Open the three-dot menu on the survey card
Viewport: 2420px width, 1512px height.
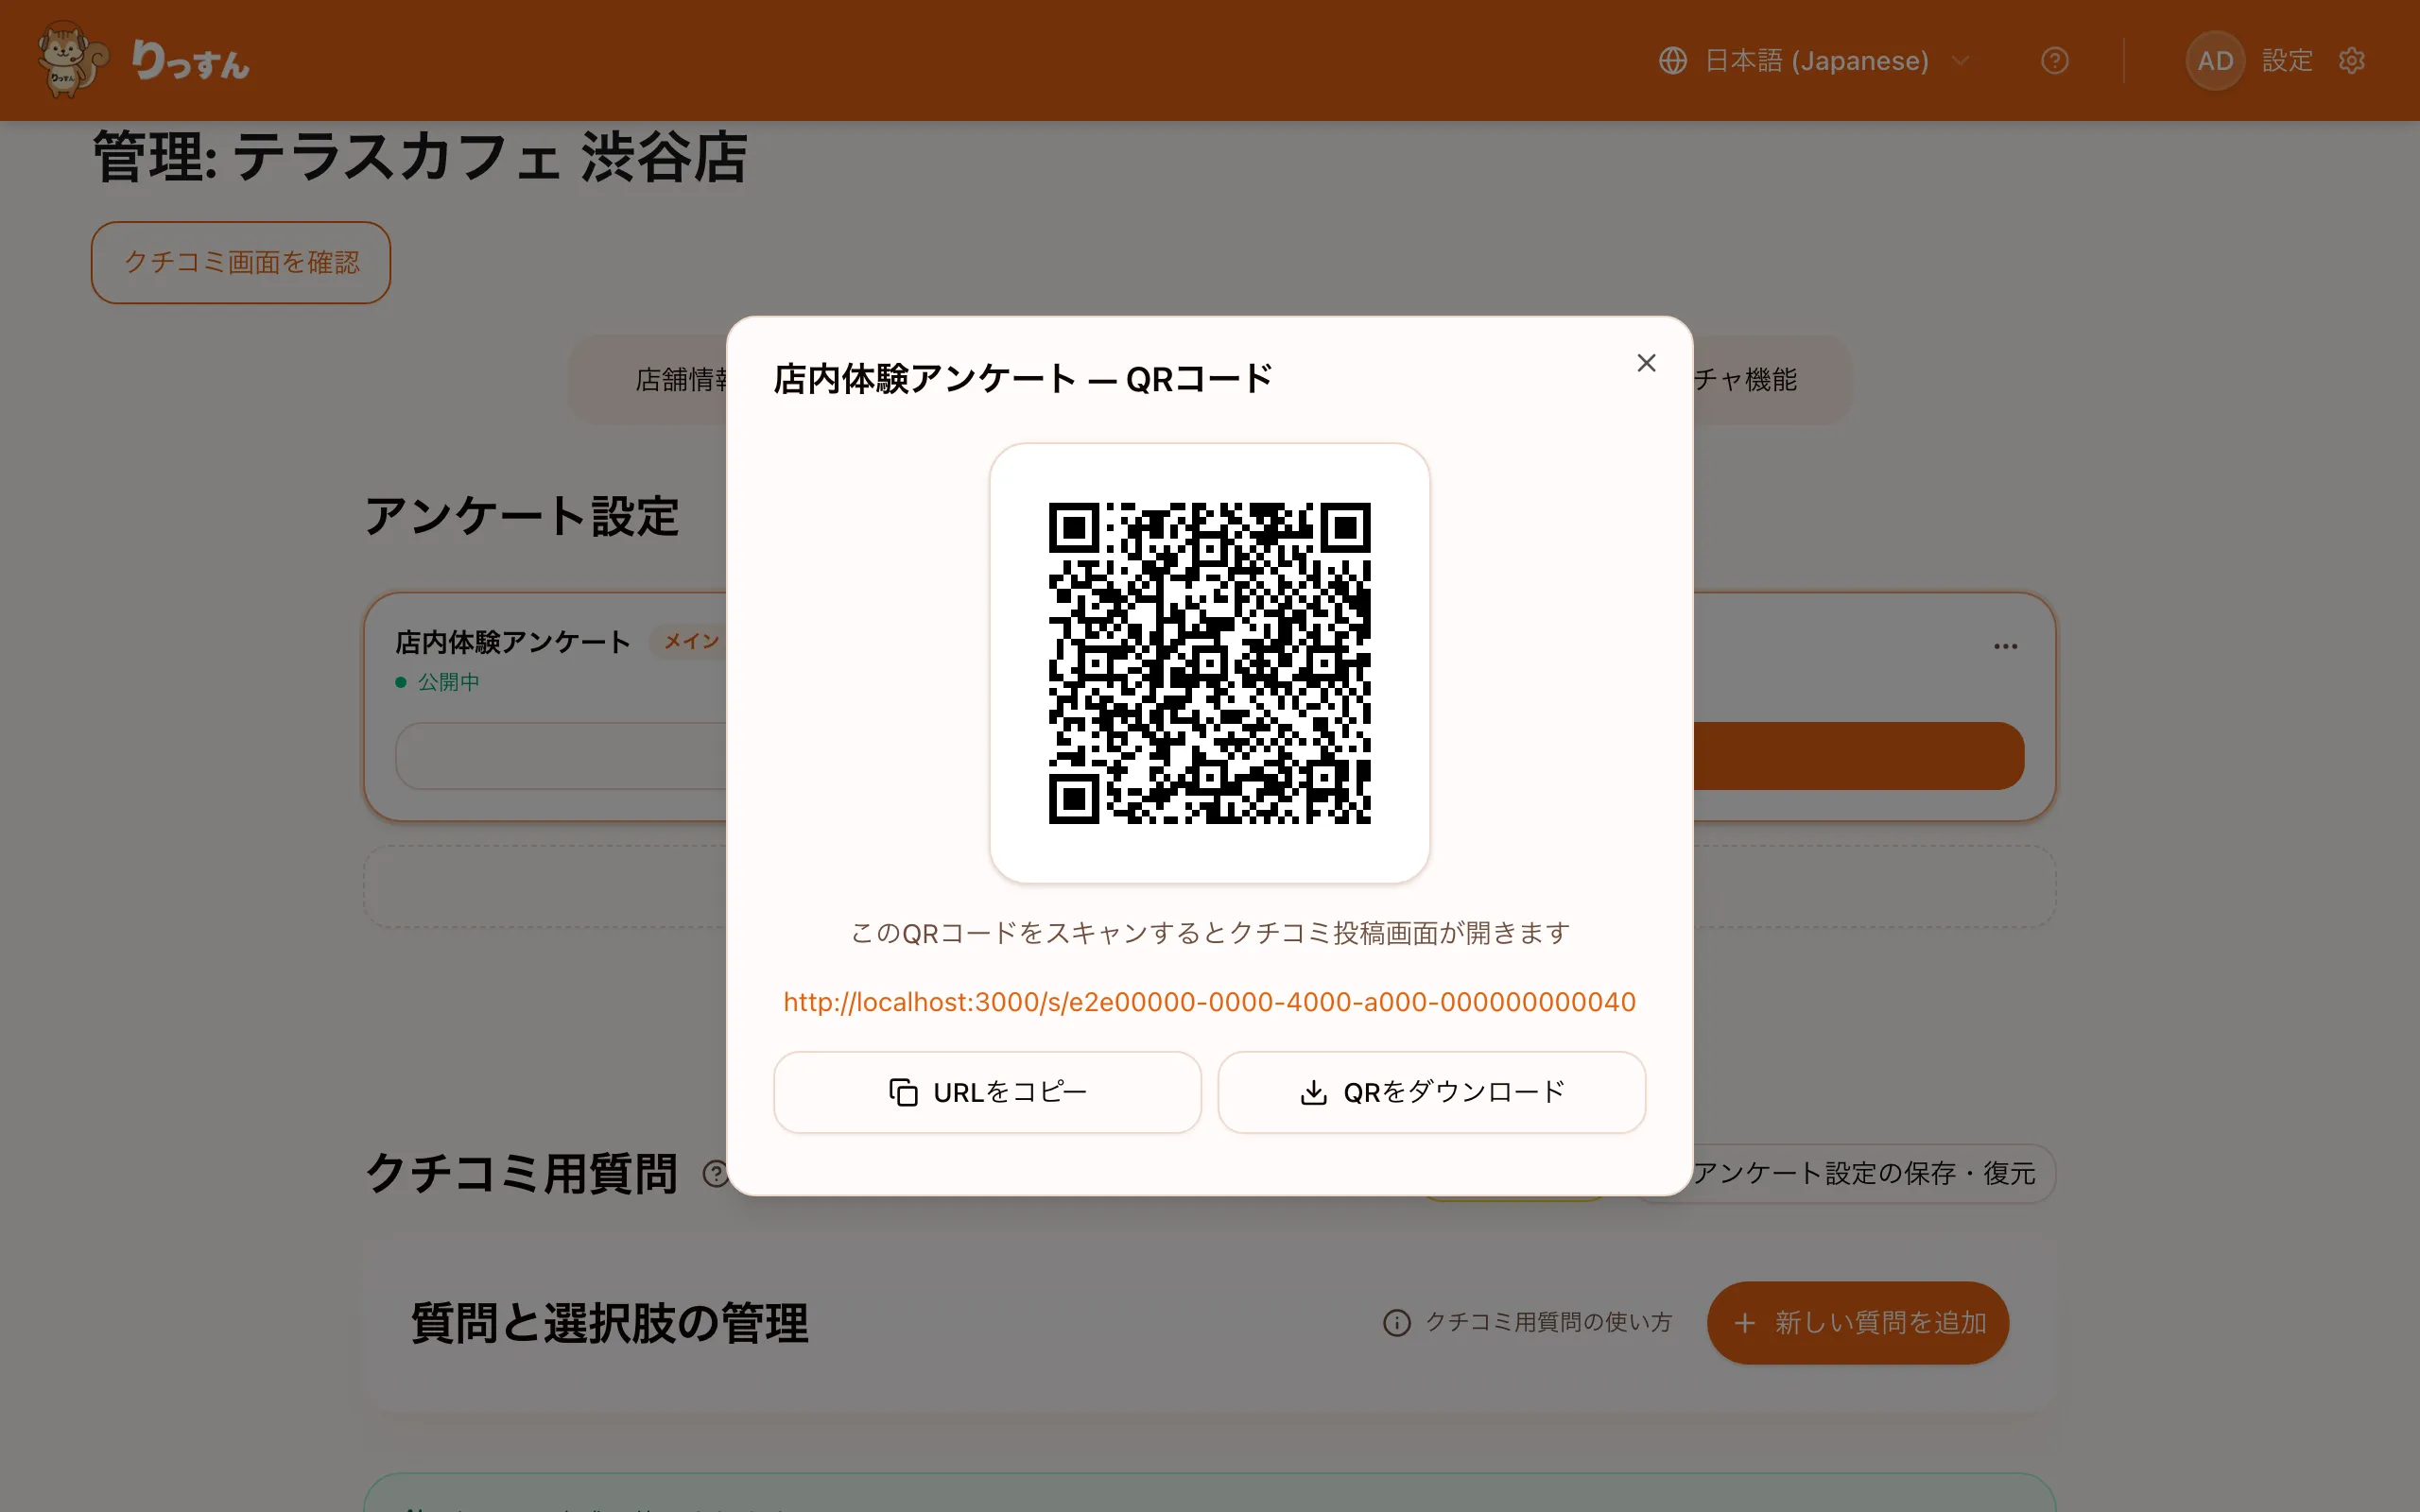click(2005, 646)
